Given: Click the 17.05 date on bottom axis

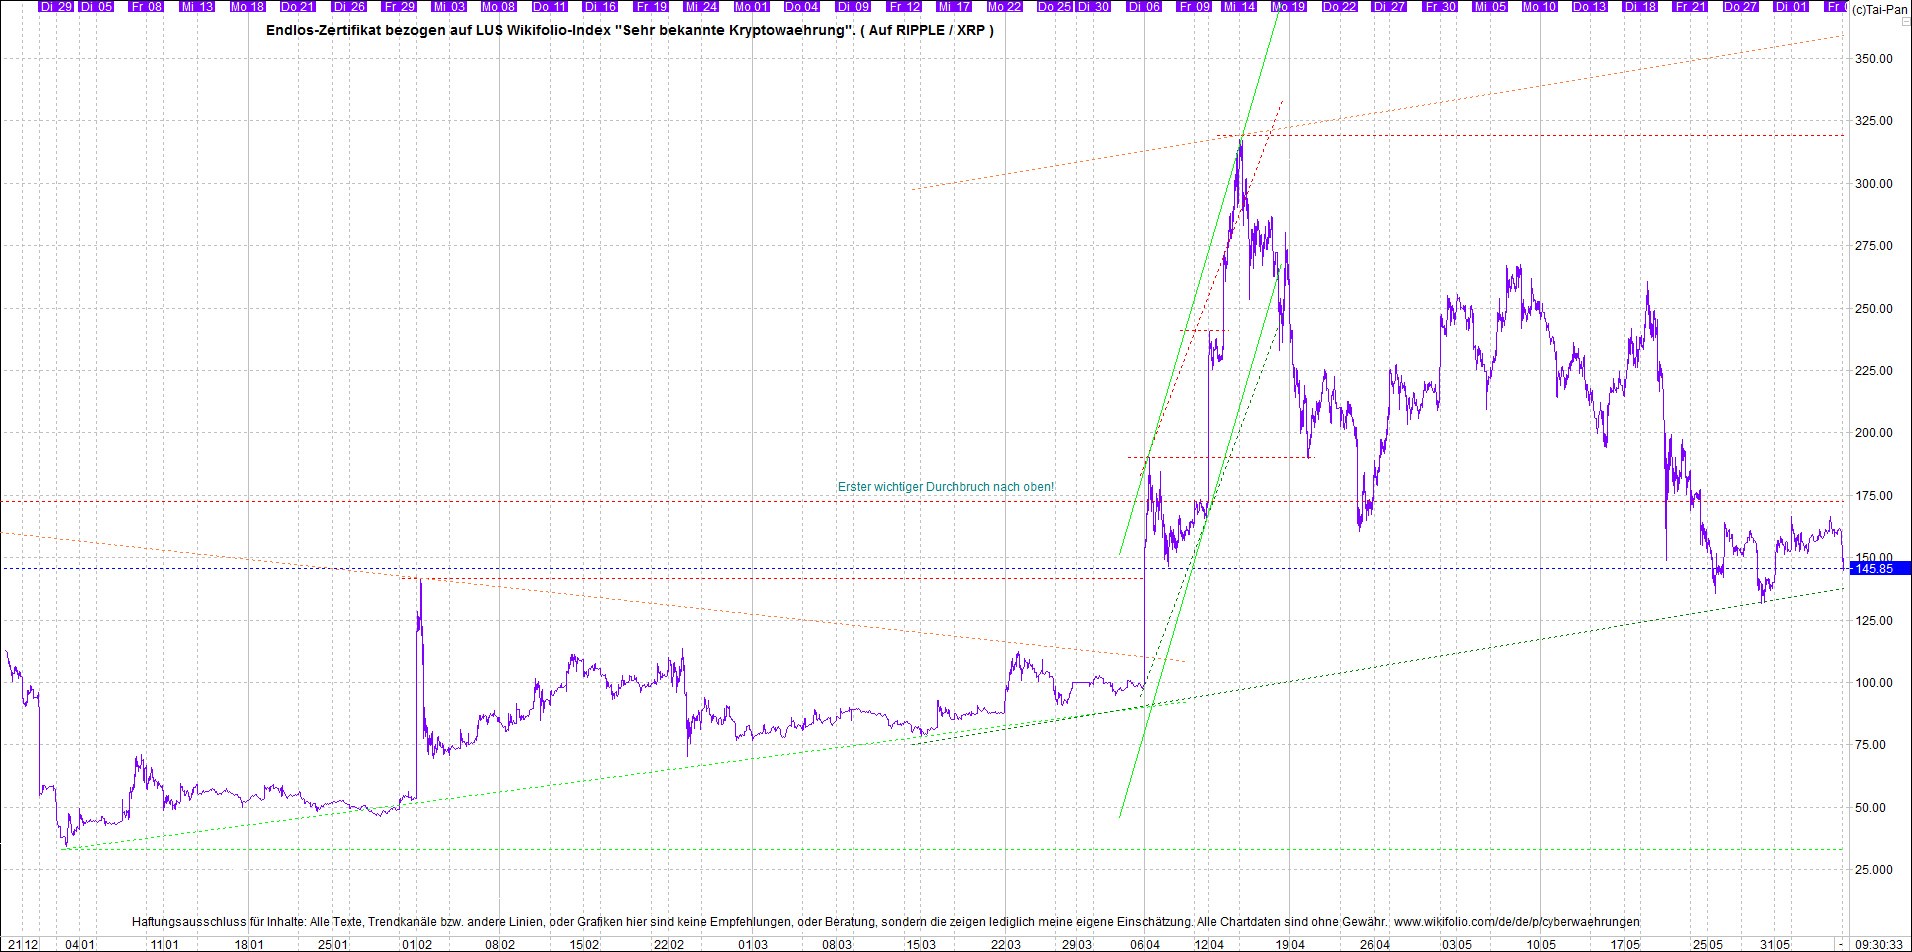Looking at the screenshot, I should click(1625, 944).
